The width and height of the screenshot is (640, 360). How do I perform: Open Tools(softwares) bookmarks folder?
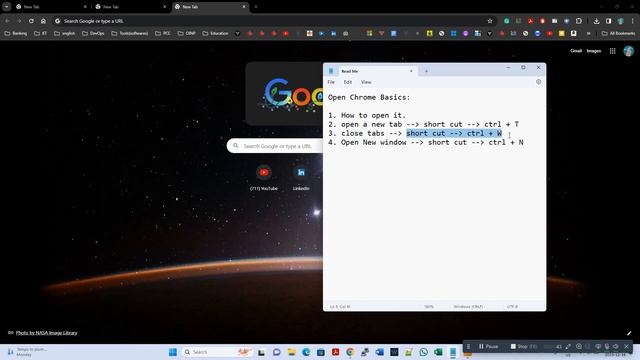click(x=130, y=33)
